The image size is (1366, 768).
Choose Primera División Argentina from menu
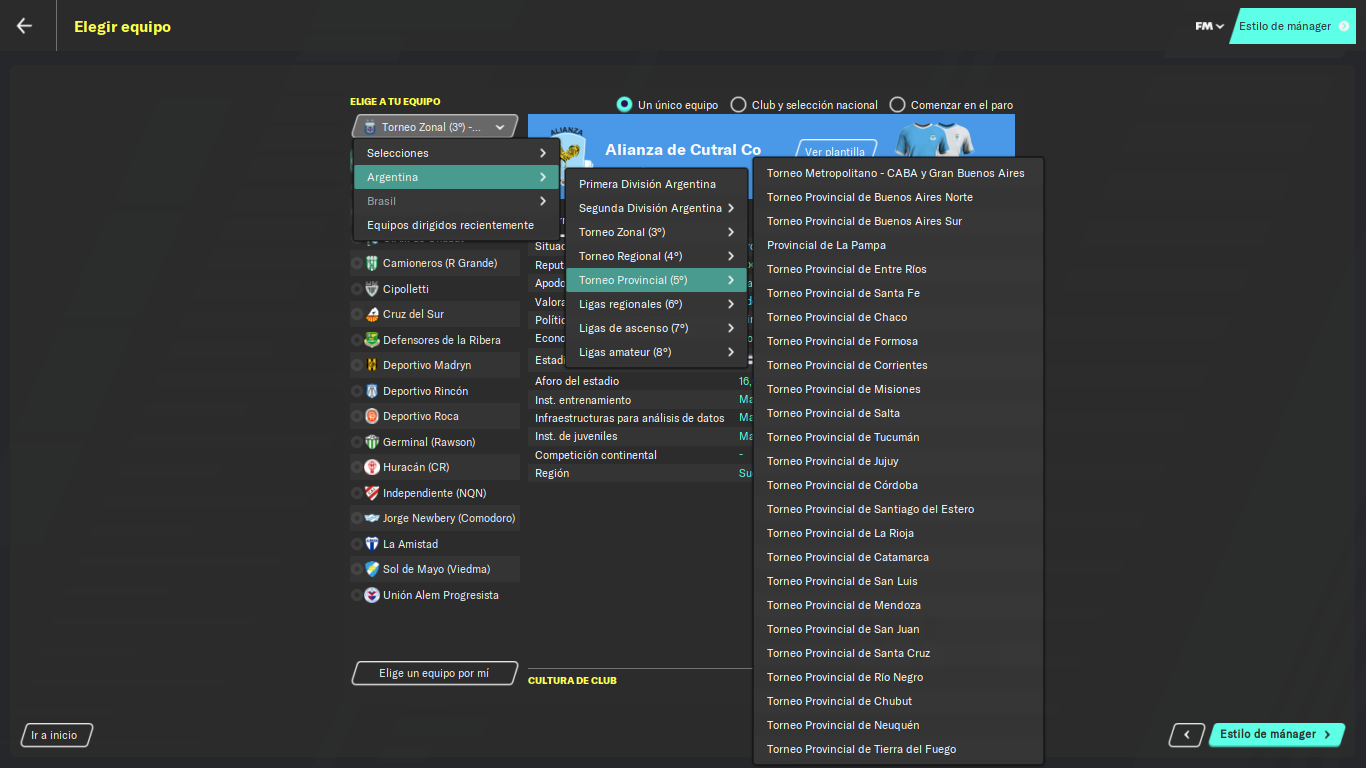pos(657,184)
